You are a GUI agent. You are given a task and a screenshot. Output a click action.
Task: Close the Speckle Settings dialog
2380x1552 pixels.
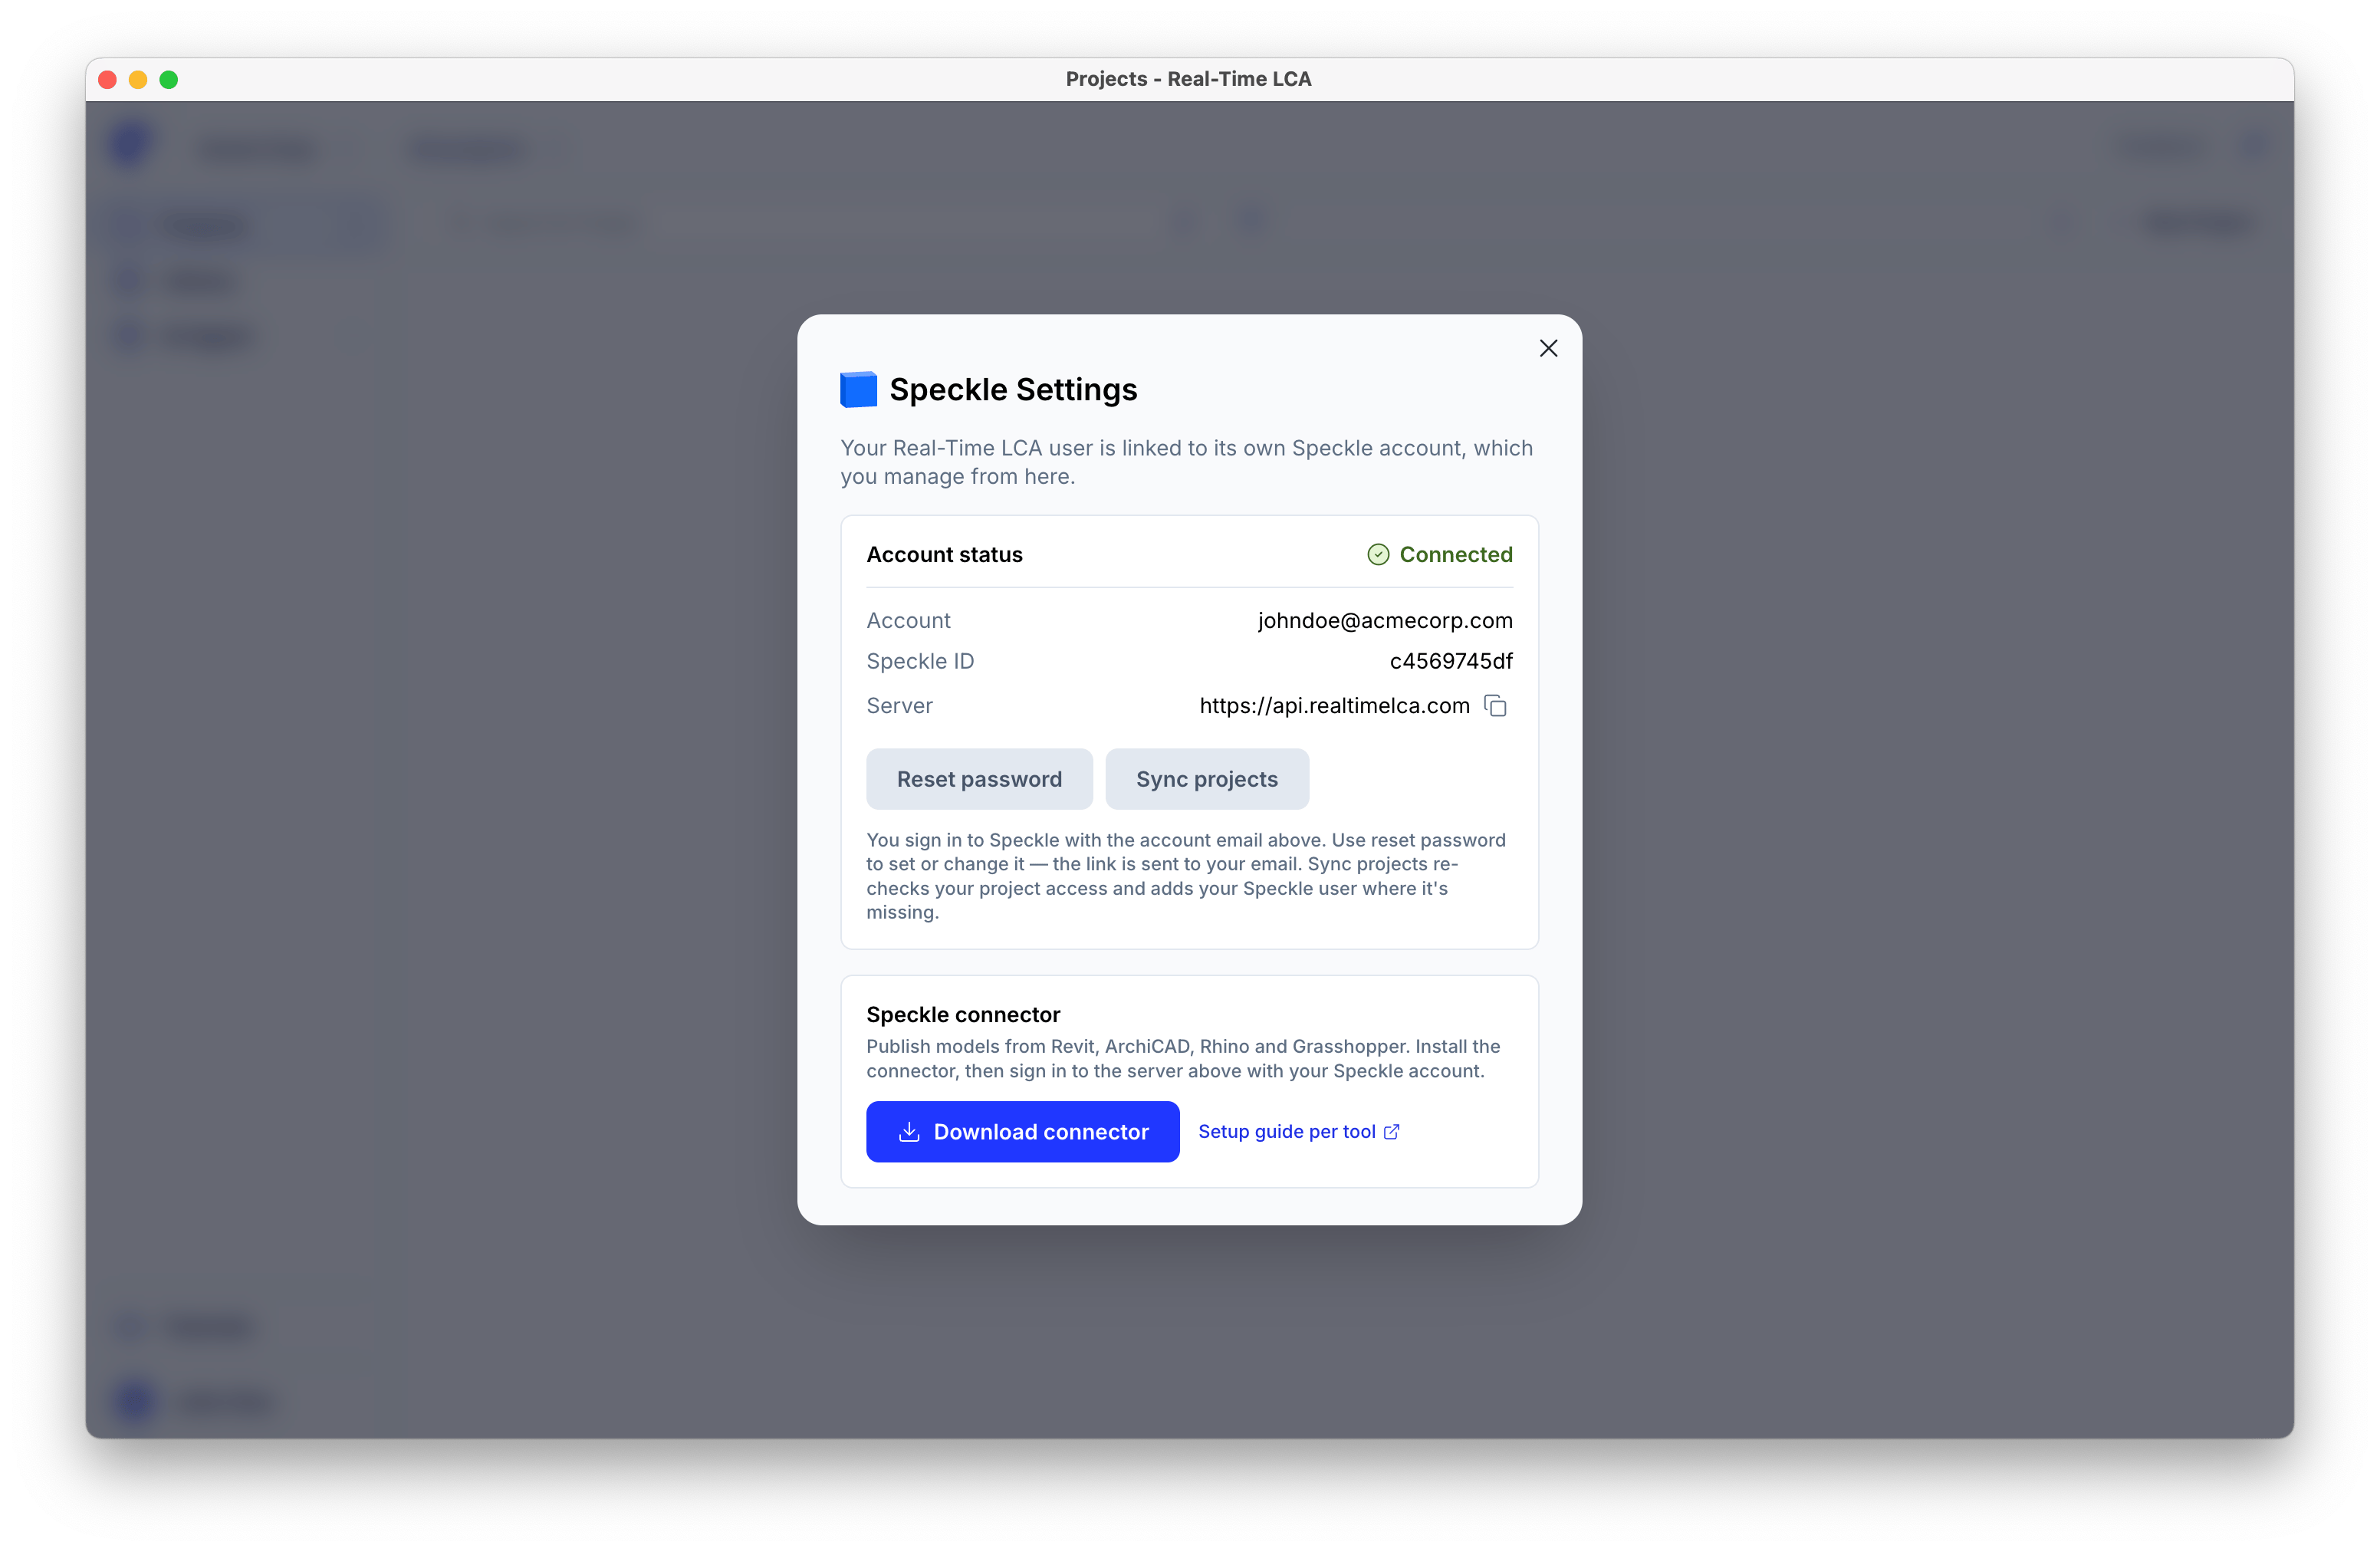click(x=1548, y=348)
